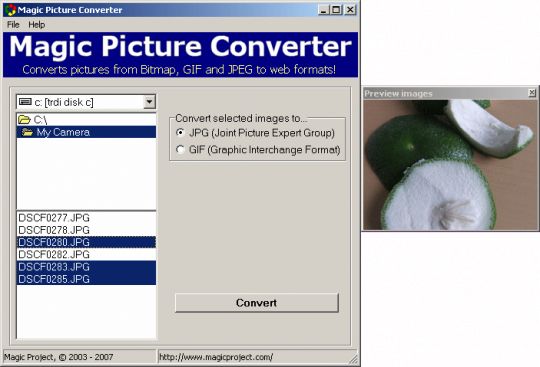Select file DSCF0277.JPG
The width and height of the screenshot is (540, 367).
(86, 218)
